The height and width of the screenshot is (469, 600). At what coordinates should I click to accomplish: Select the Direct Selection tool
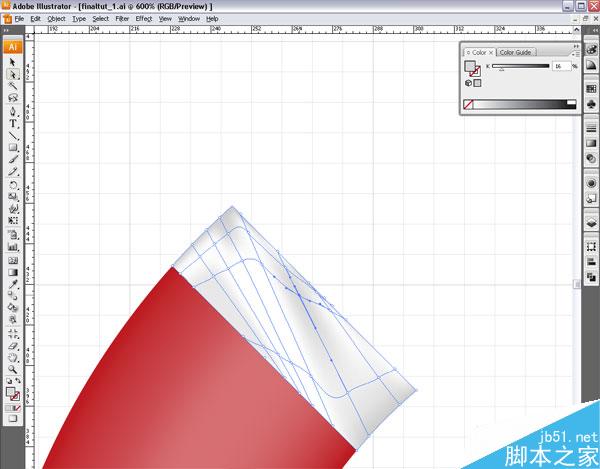(x=13, y=74)
